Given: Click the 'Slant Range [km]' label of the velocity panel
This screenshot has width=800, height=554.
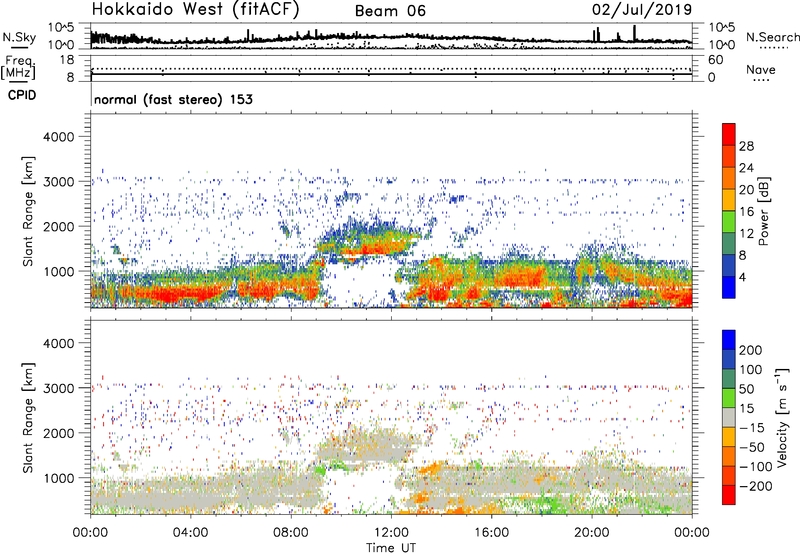Looking at the screenshot, I should (x=28, y=417).
